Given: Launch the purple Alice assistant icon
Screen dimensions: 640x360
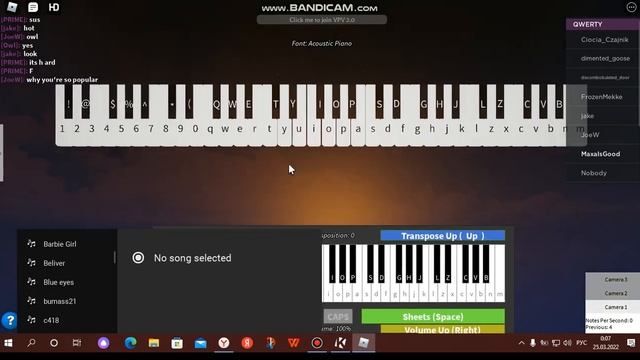Looking at the screenshot, I should click(x=104, y=343).
